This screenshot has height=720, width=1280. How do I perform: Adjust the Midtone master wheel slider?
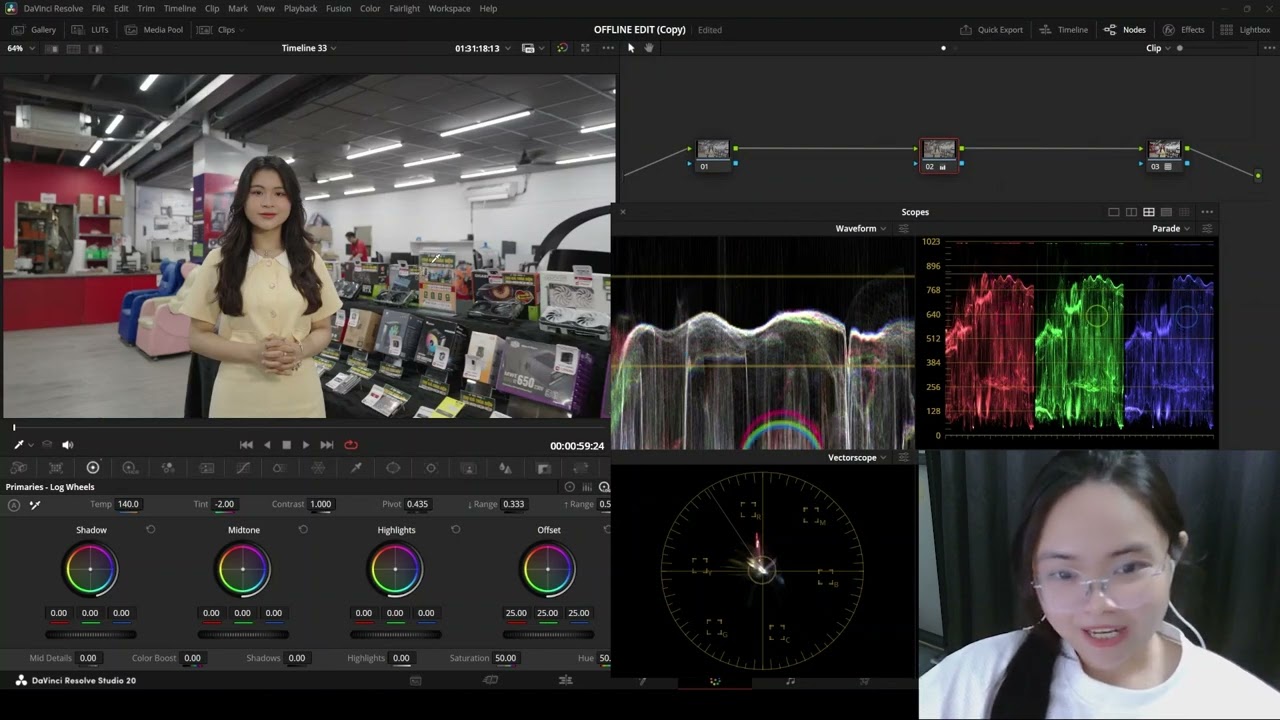tap(243, 634)
